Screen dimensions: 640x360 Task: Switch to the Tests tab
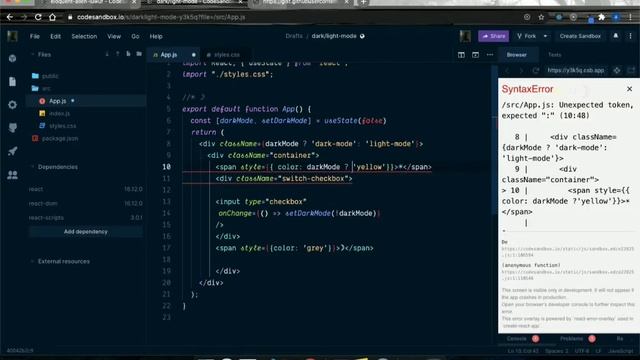point(554,55)
